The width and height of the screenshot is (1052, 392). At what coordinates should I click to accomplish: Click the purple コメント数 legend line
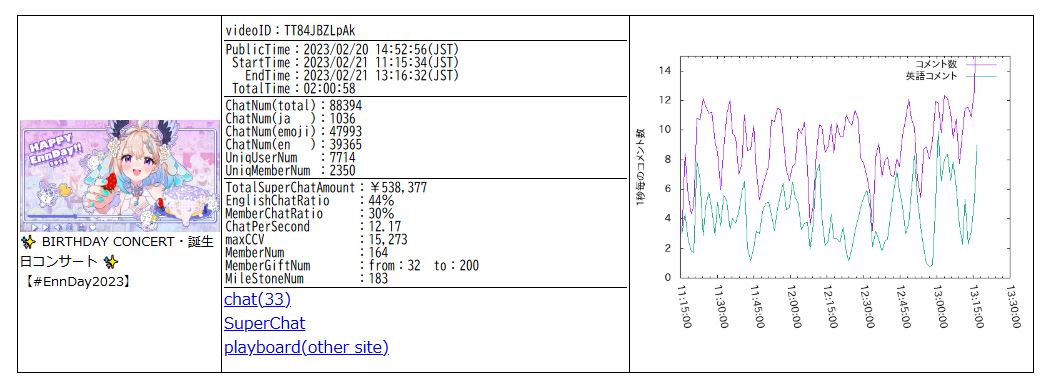coord(981,64)
